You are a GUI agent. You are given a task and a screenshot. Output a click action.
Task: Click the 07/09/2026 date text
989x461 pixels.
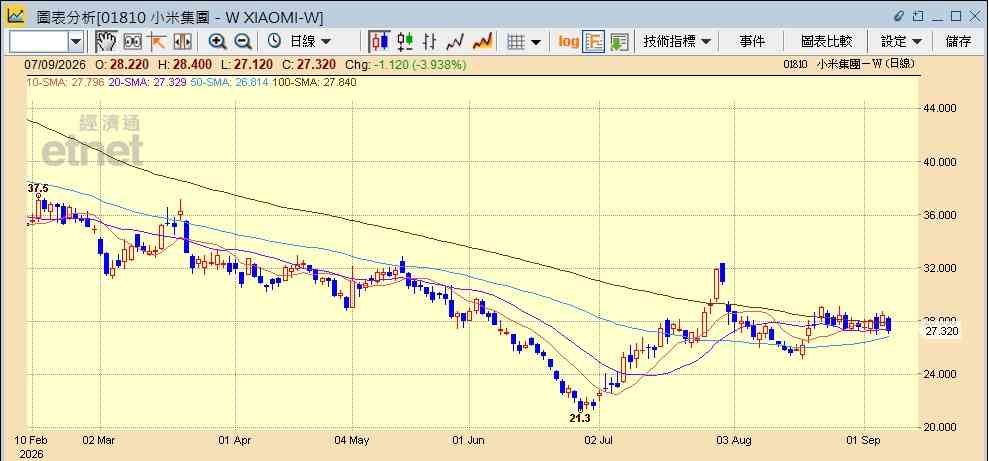[x=57, y=64]
